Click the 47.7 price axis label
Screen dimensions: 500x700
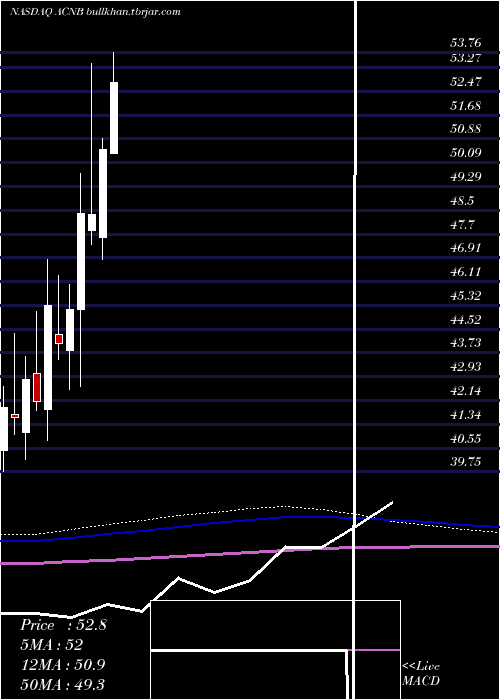tap(462, 224)
